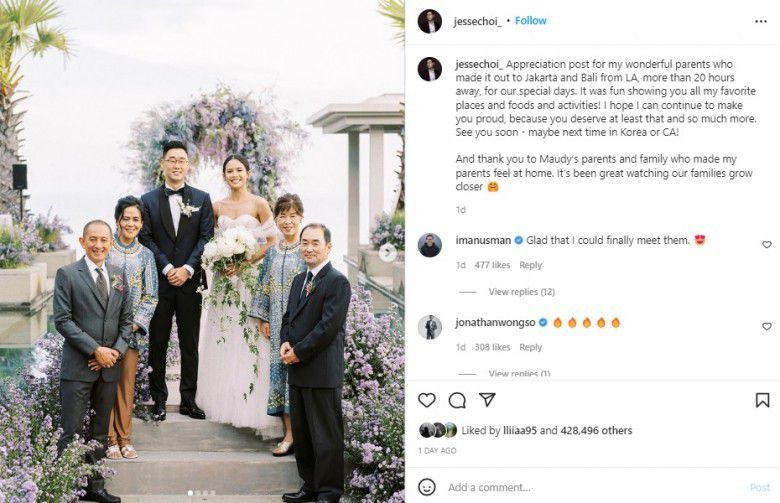Show the 477 likes on imanusman's comment
The image size is (780, 503).
[494, 265]
